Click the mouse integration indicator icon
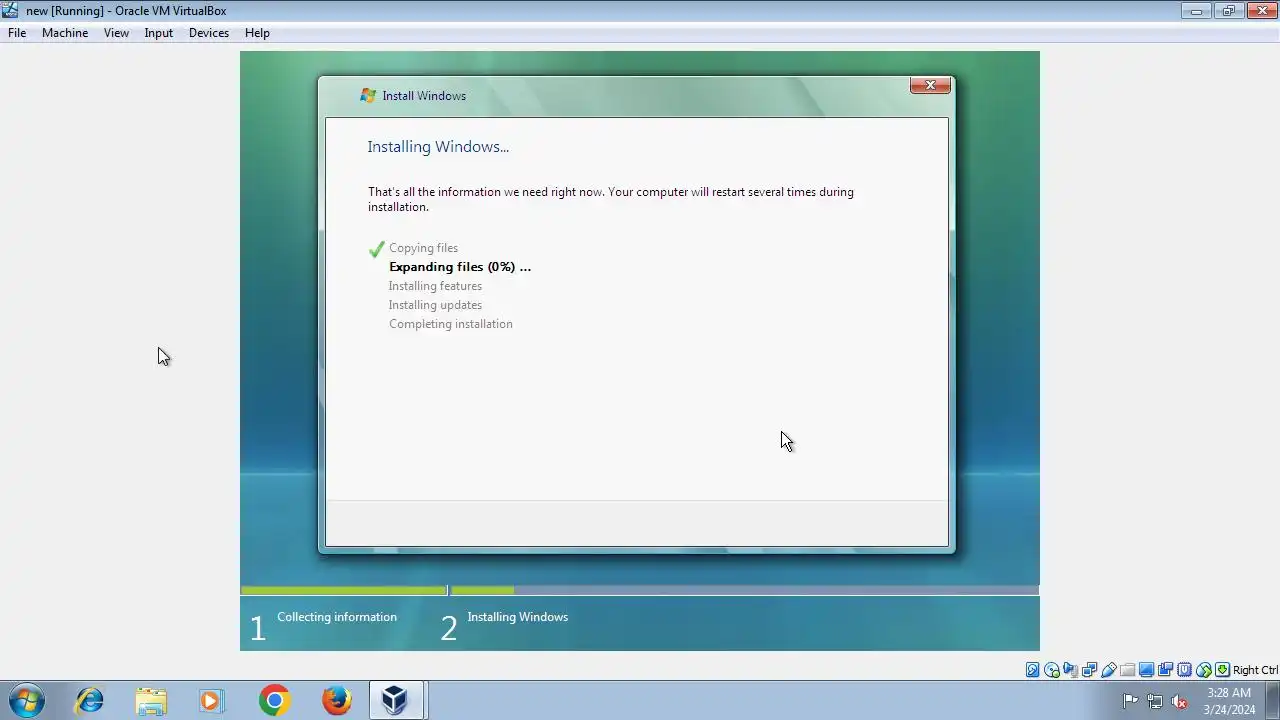Viewport: 1280px width, 720px height. pos(1204,670)
